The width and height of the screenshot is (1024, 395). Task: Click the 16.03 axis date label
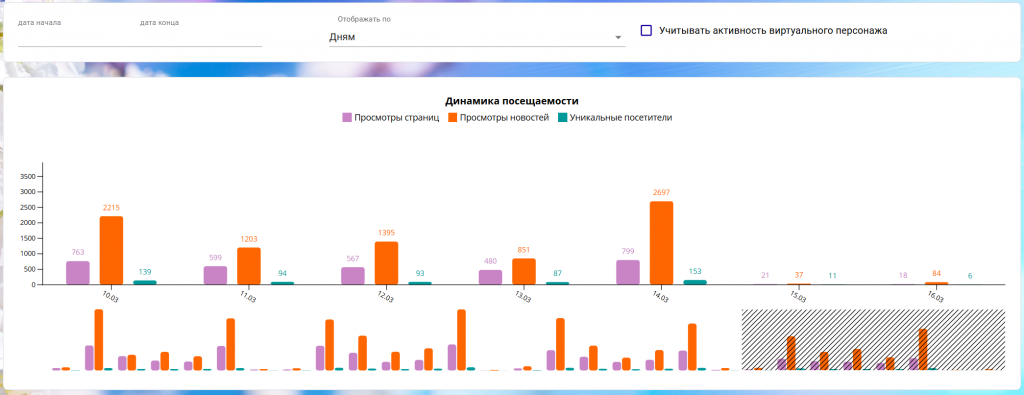point(936,296)
